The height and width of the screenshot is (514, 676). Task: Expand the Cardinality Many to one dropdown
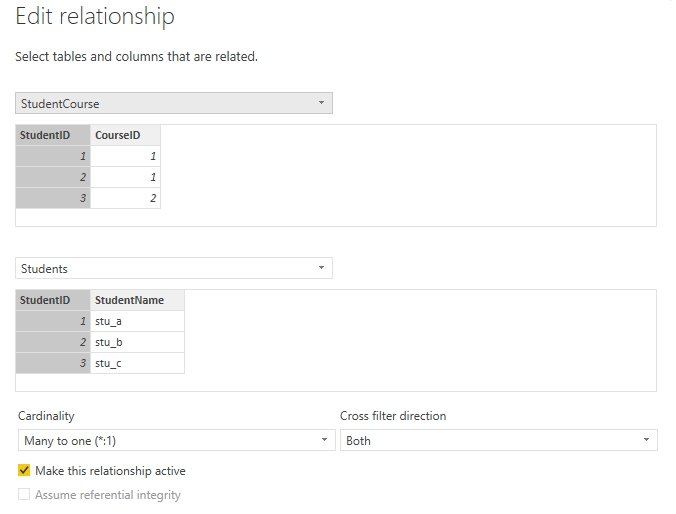click(x=177, y=440)
